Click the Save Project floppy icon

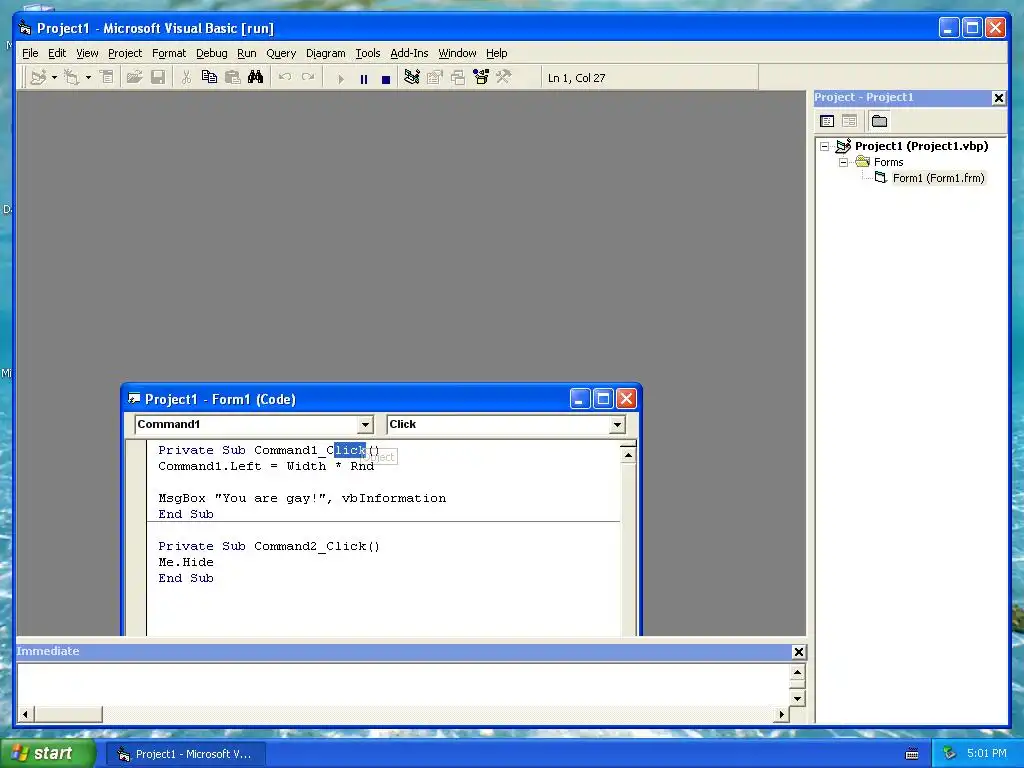tap(157, 78)
